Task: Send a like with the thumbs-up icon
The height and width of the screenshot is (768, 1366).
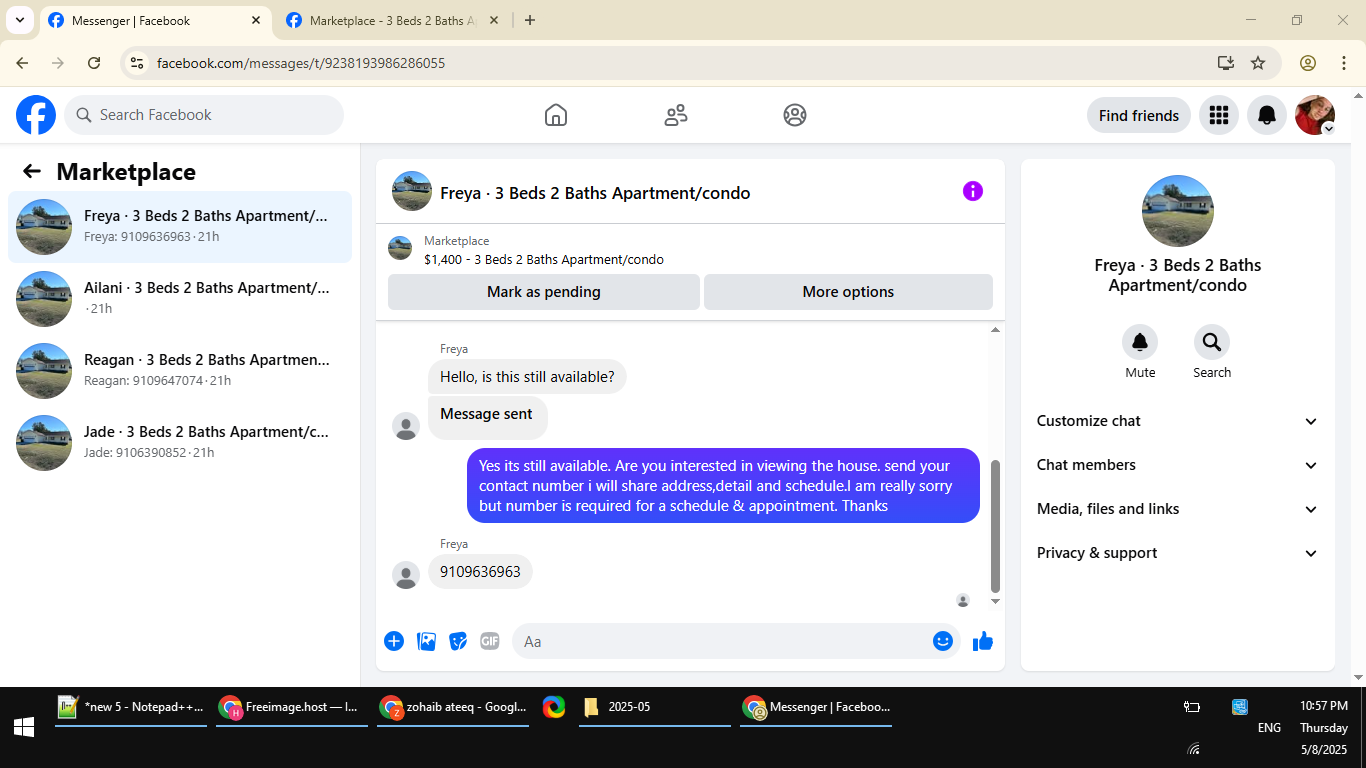Action: tap(983, 641)
